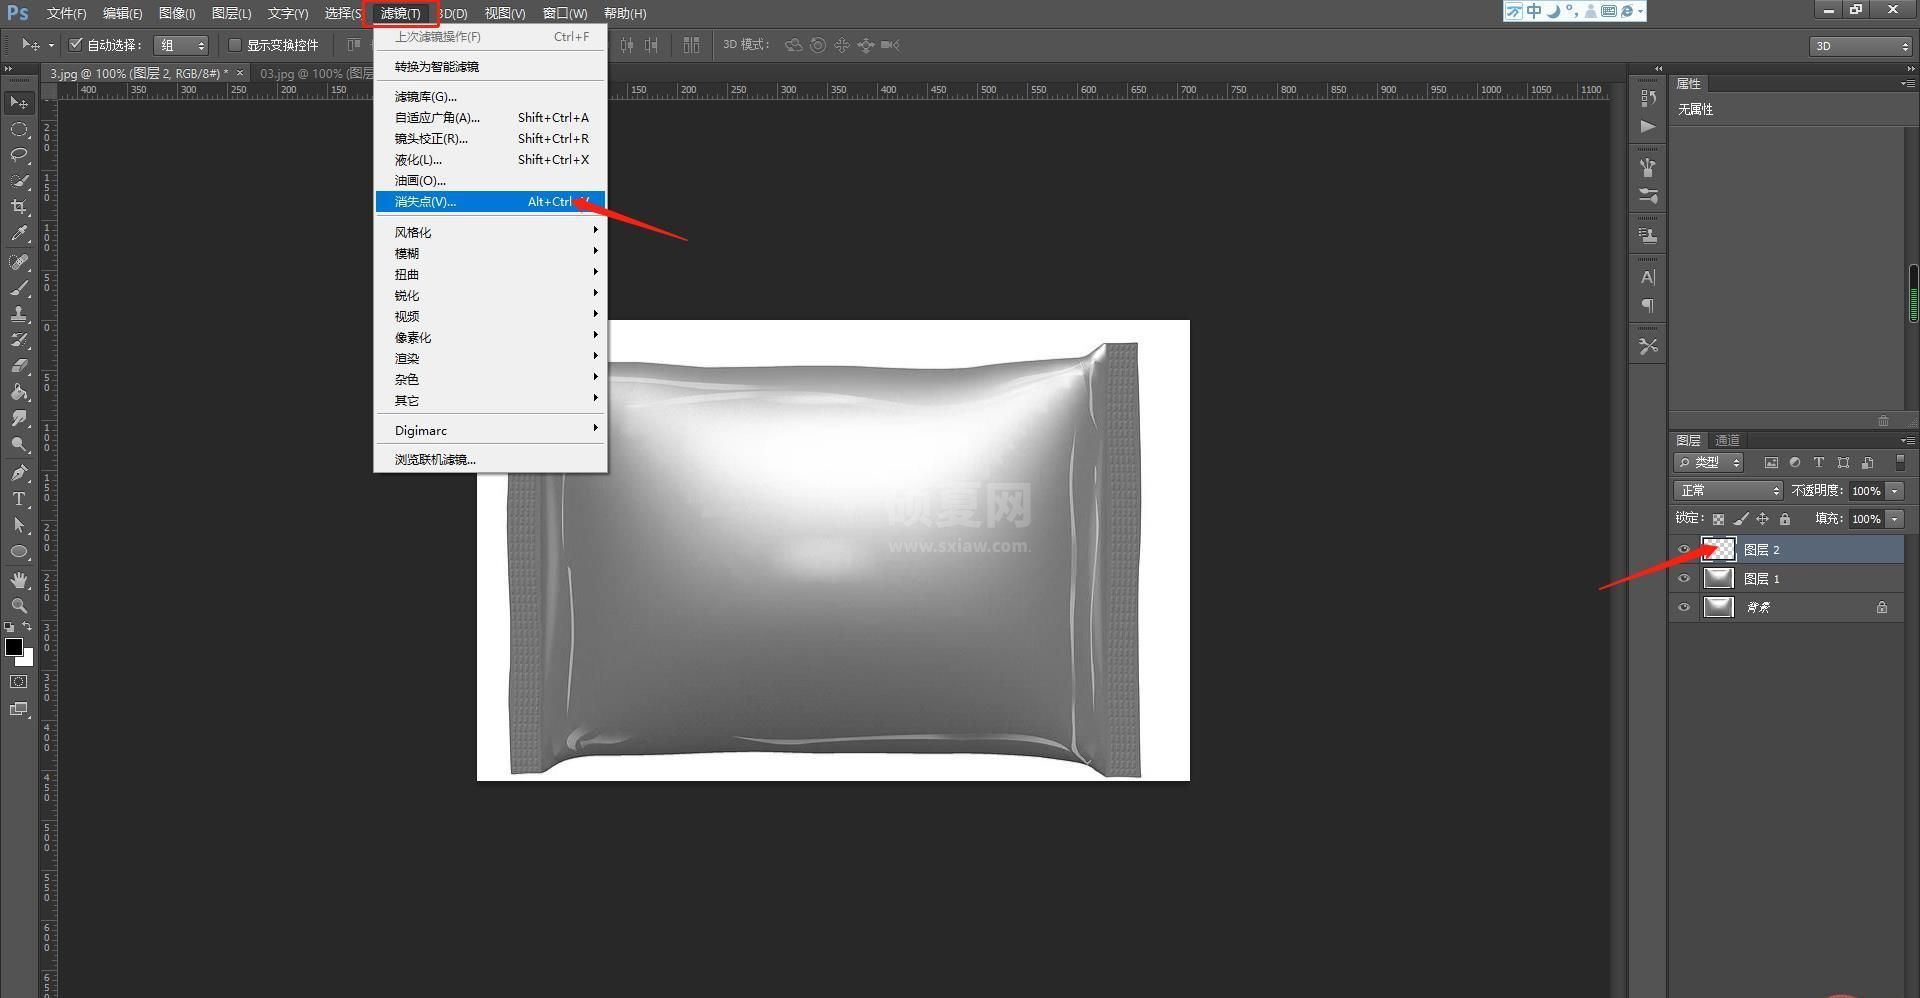Filter layers by type layer icon
Image resolution: width=1920 pixels, height=998 pixels.
click(1819, 463)
